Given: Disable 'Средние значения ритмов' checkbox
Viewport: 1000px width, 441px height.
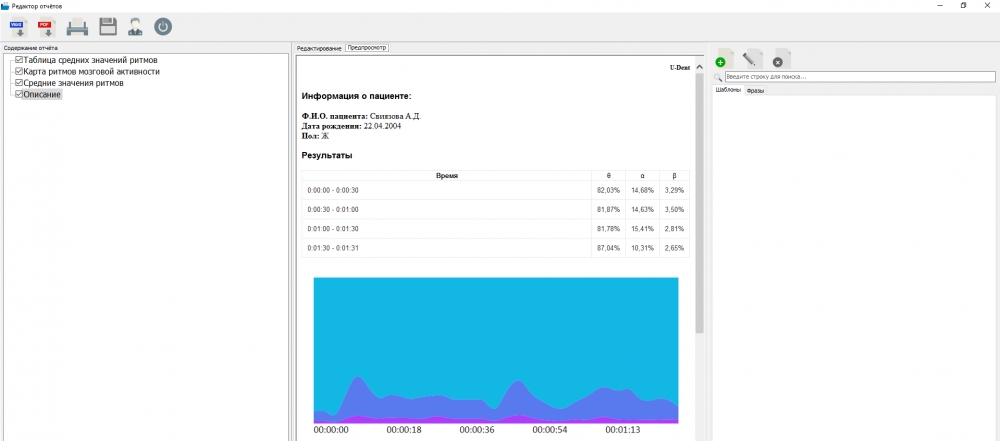Looking at the screenshot, I should [19, 83].
